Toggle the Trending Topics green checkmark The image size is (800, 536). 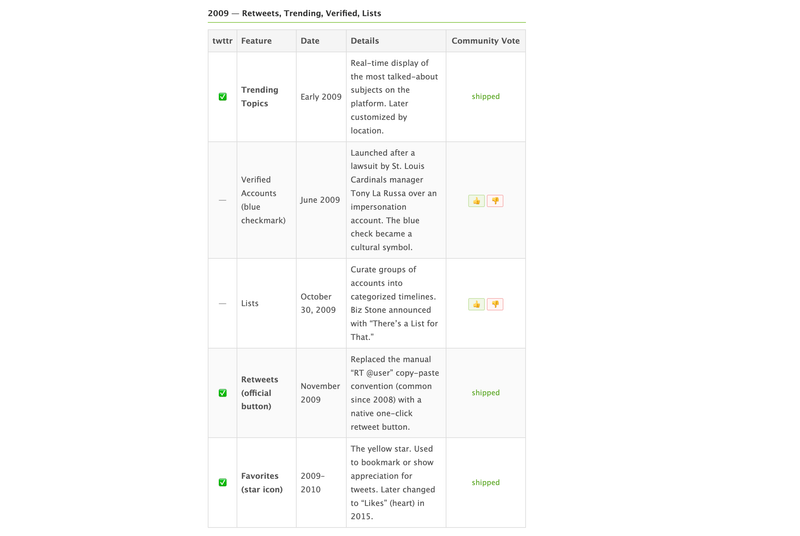click(222, 97)
